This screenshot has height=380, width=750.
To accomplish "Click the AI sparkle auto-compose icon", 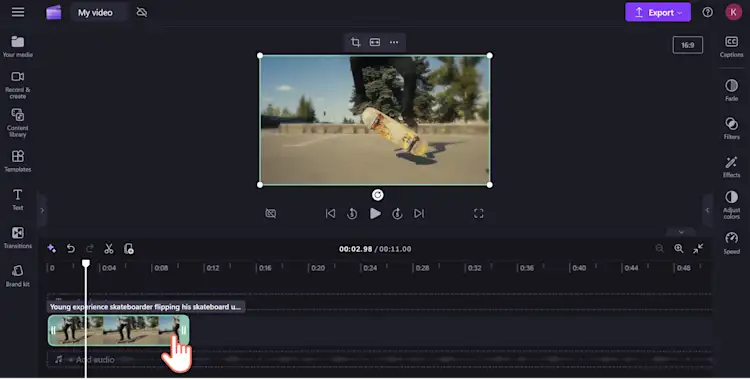I will tap(52, 248).
